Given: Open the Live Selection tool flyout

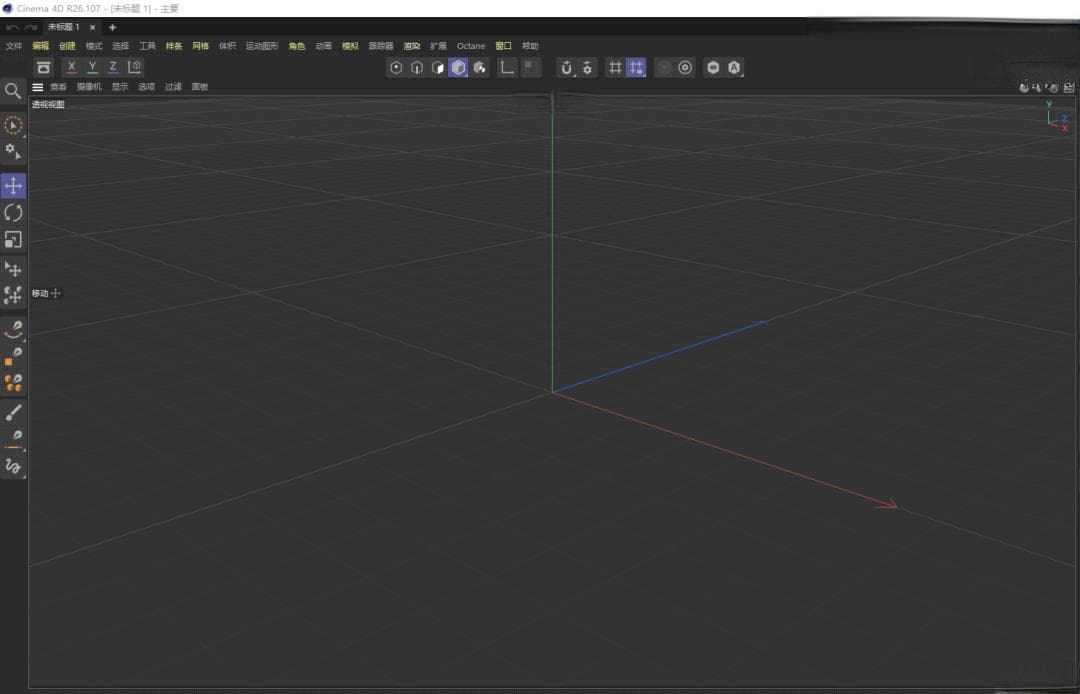Looking at the screenshot, I should coord(13,125).
